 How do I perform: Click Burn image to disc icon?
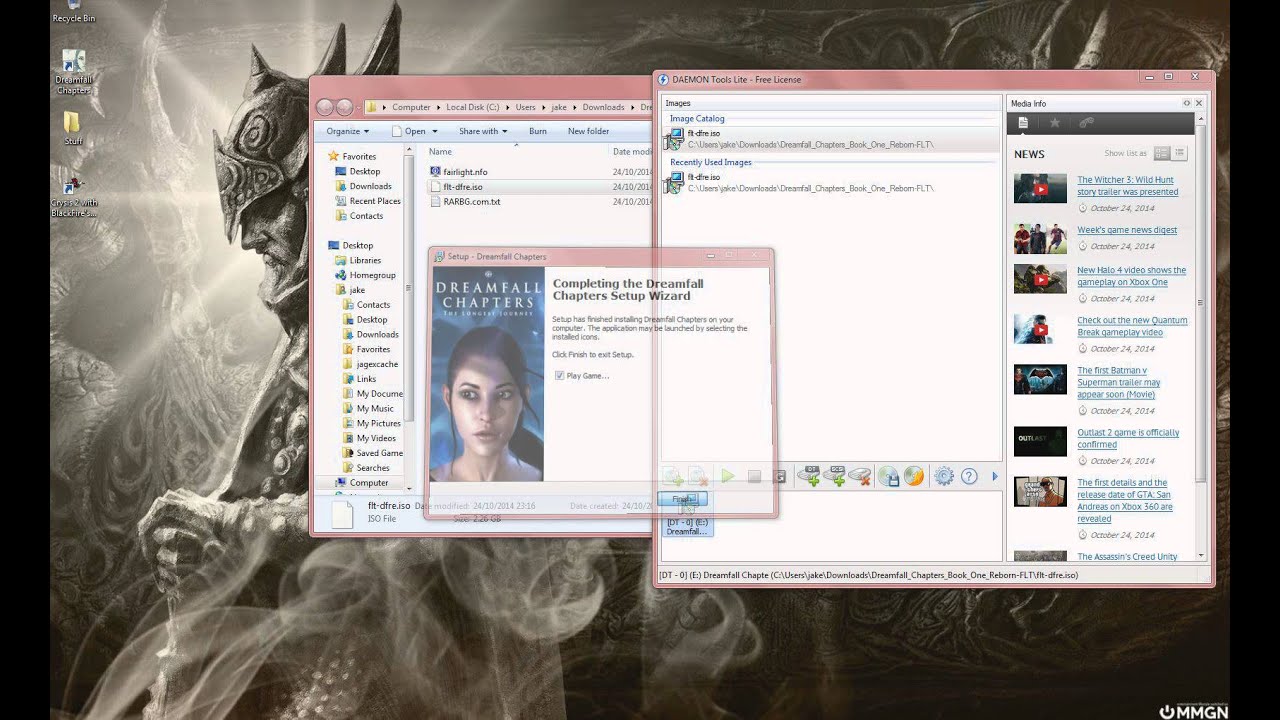tap(914, 477)
